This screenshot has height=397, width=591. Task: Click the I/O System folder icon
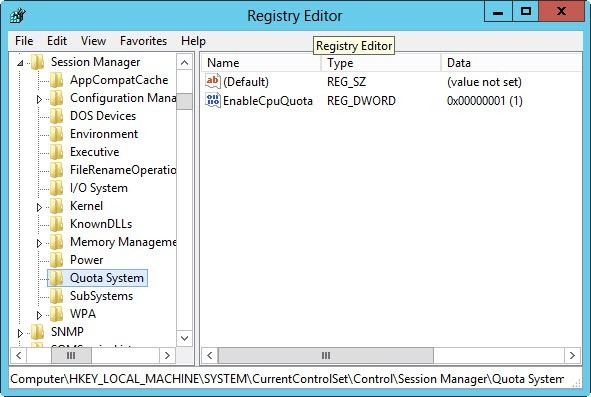tap(57, 188)
